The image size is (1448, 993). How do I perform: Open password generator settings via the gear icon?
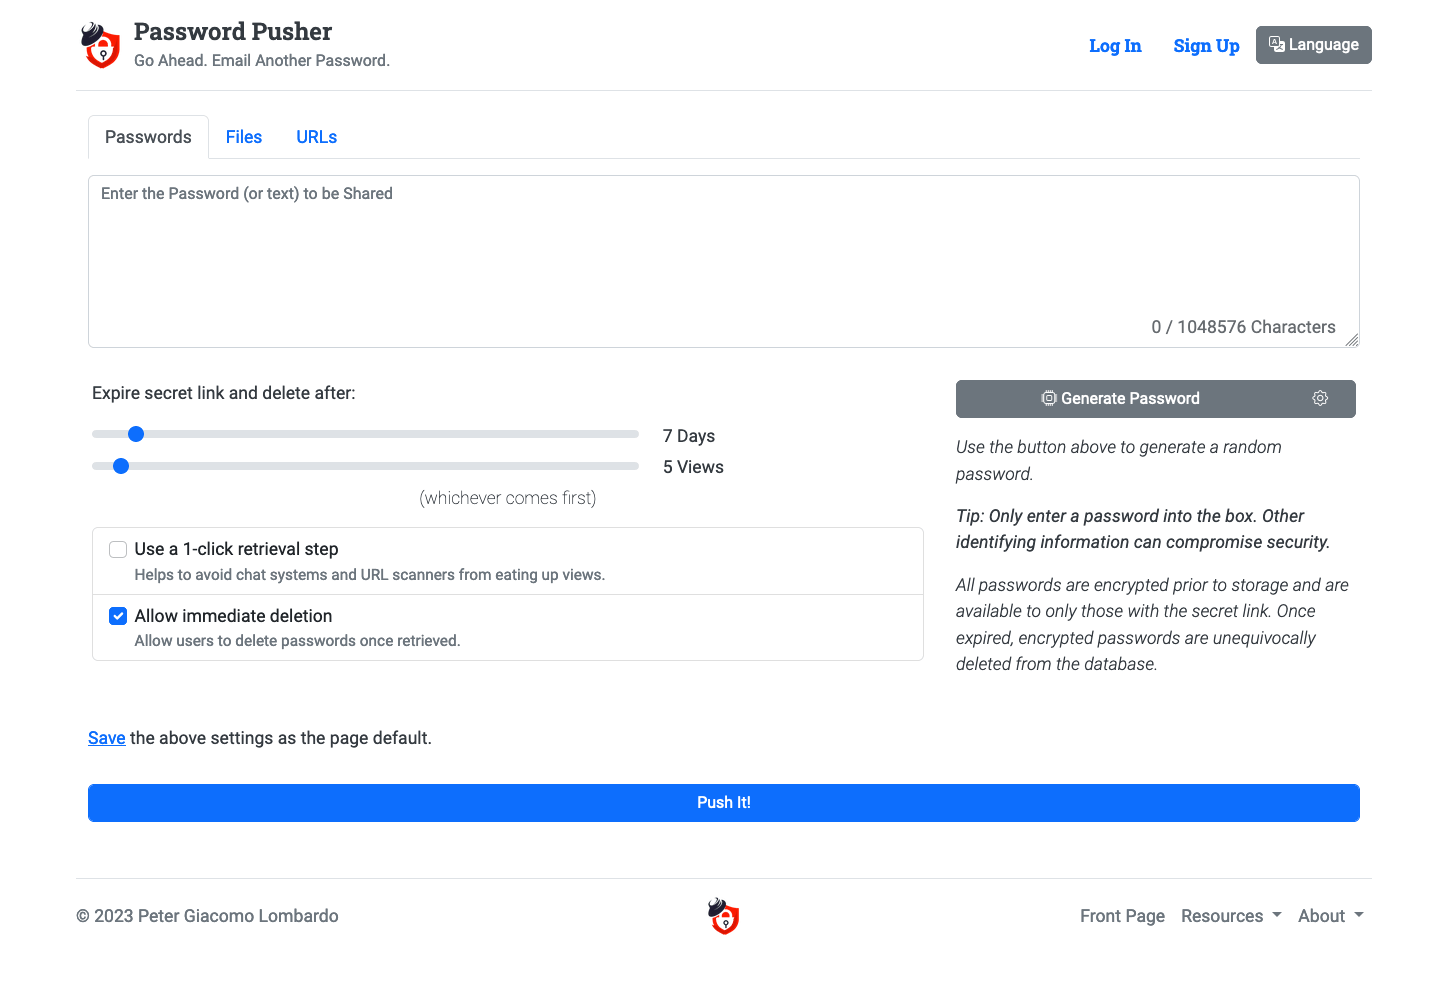[1320, 398]
